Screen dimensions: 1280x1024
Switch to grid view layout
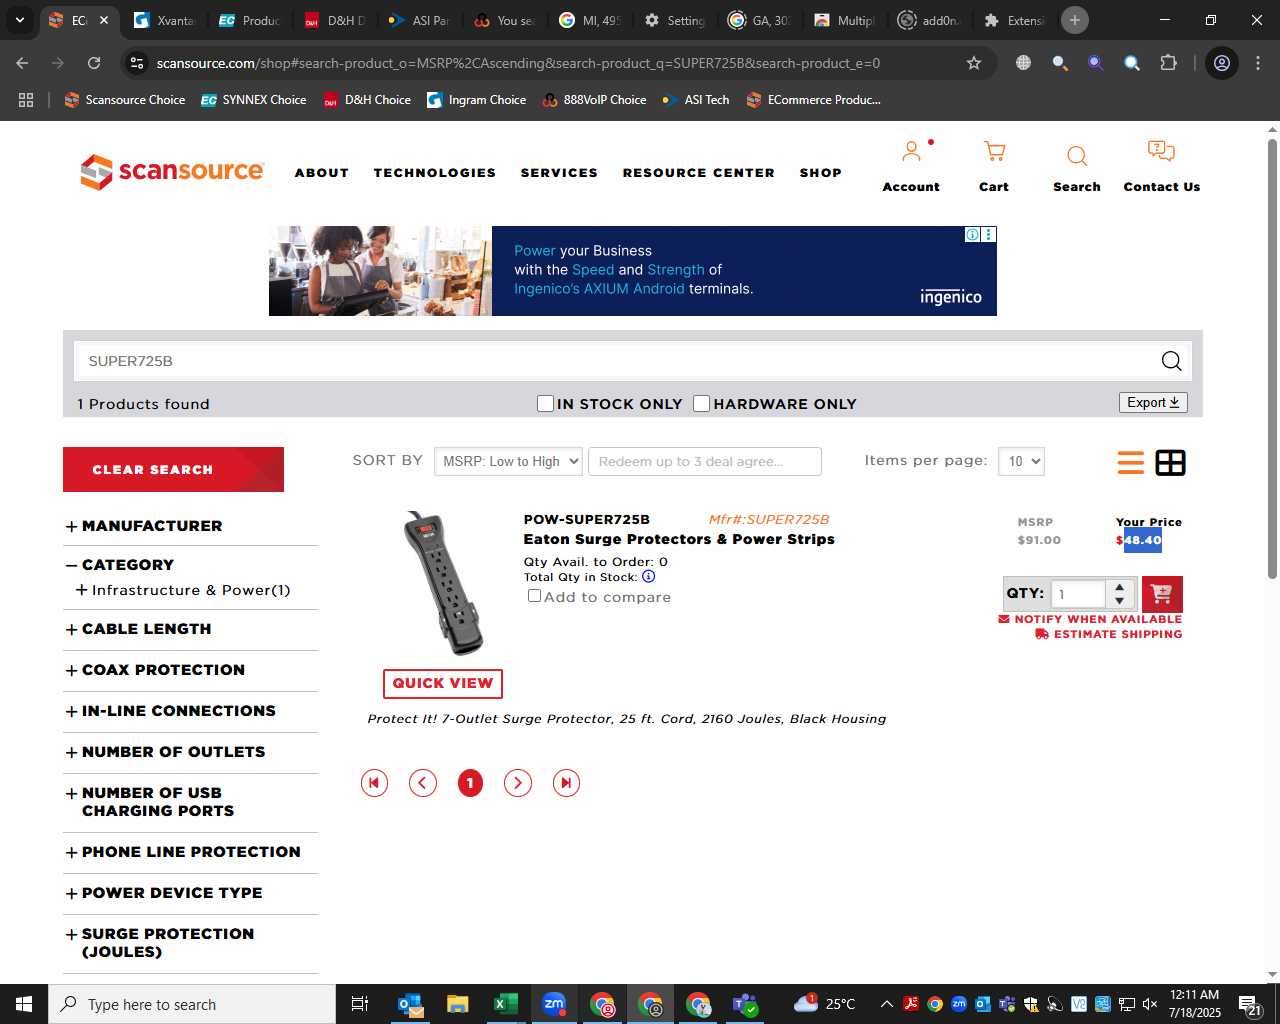(x=1170, y=463)
